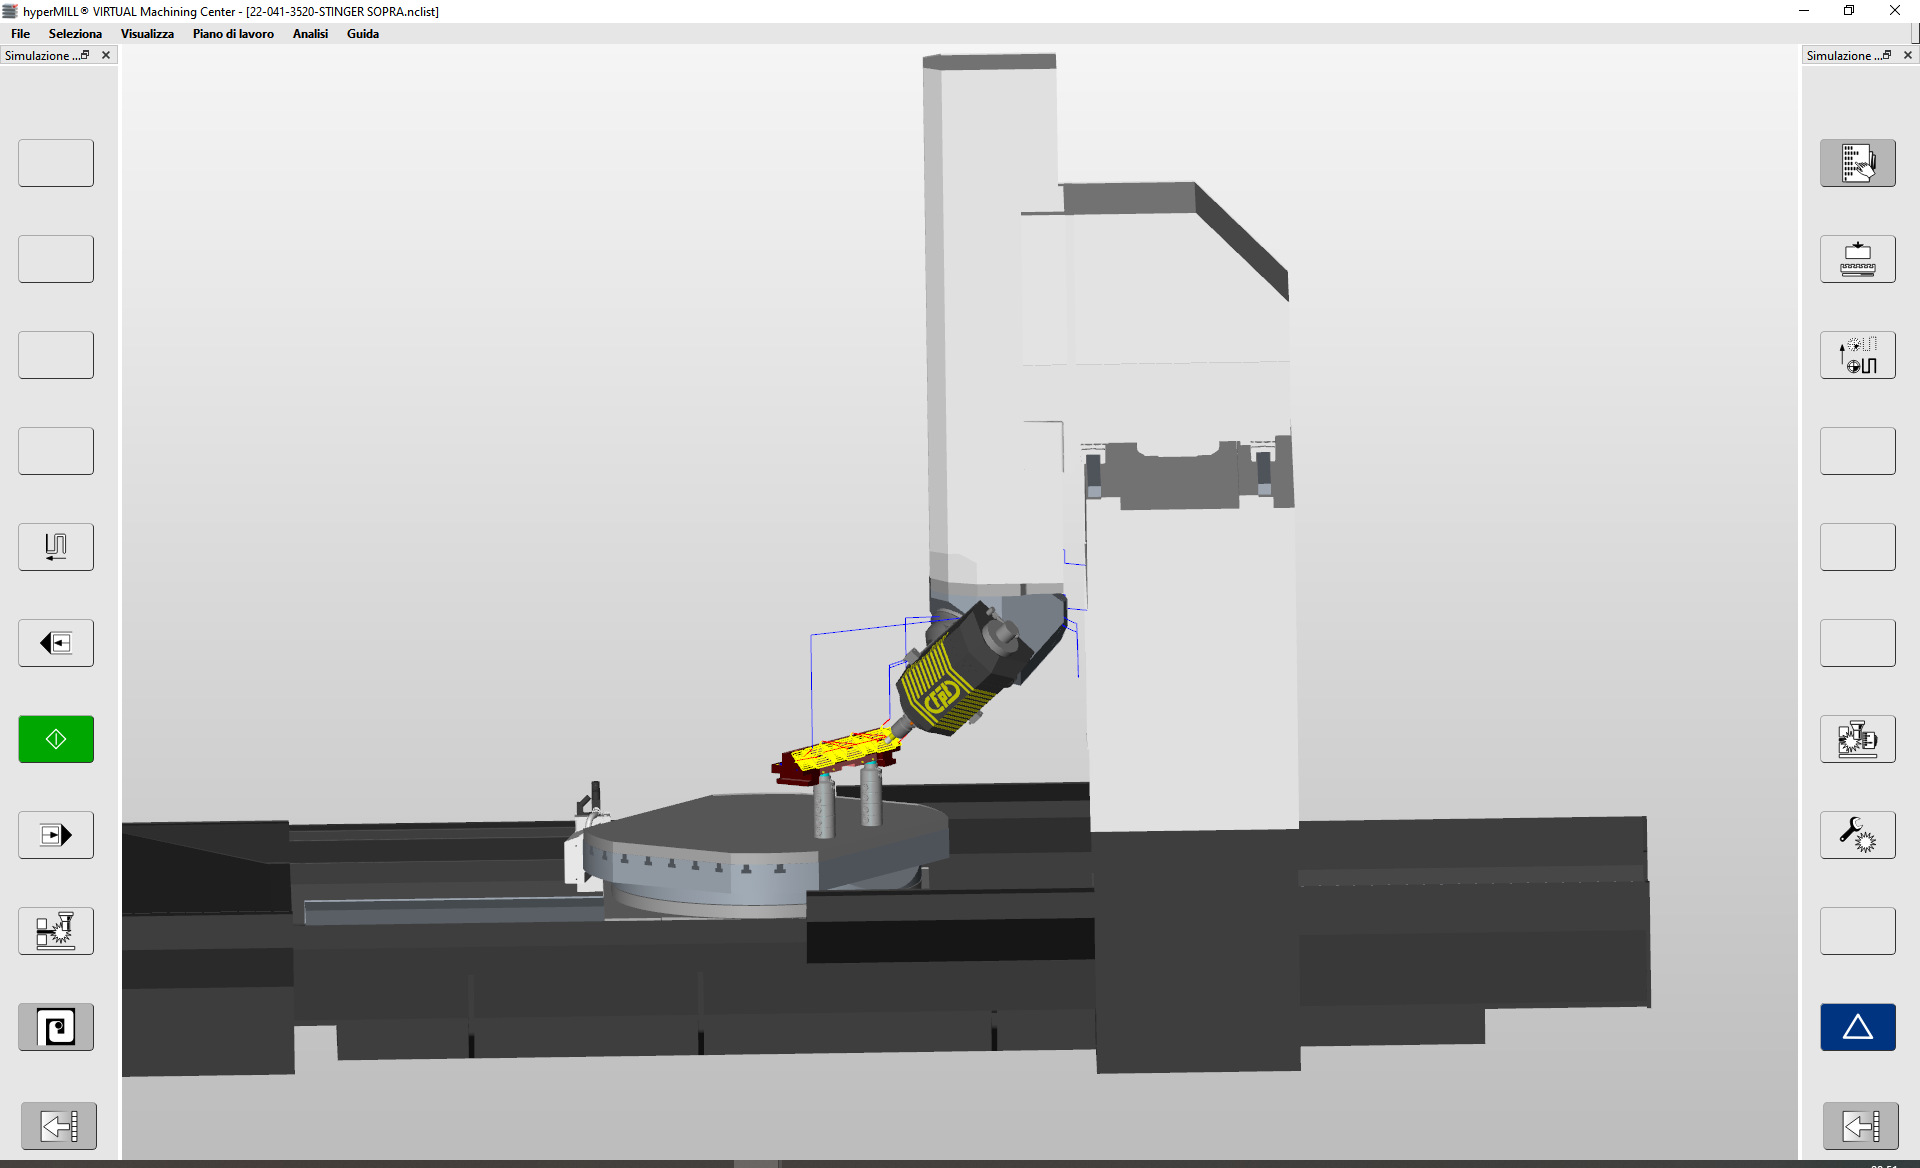
Task: Undock the left Simulazione panel
Action: [85, 55]
